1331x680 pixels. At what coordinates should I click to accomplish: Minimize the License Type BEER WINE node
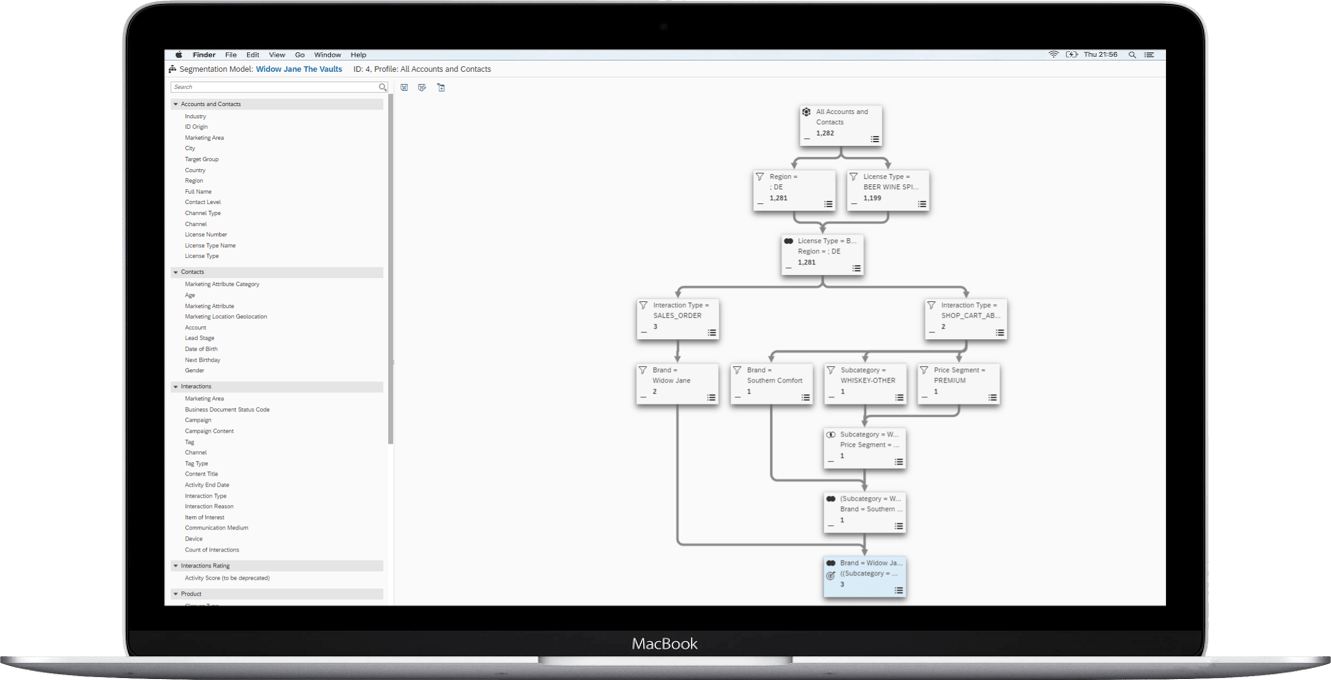[x=853, y=203]
